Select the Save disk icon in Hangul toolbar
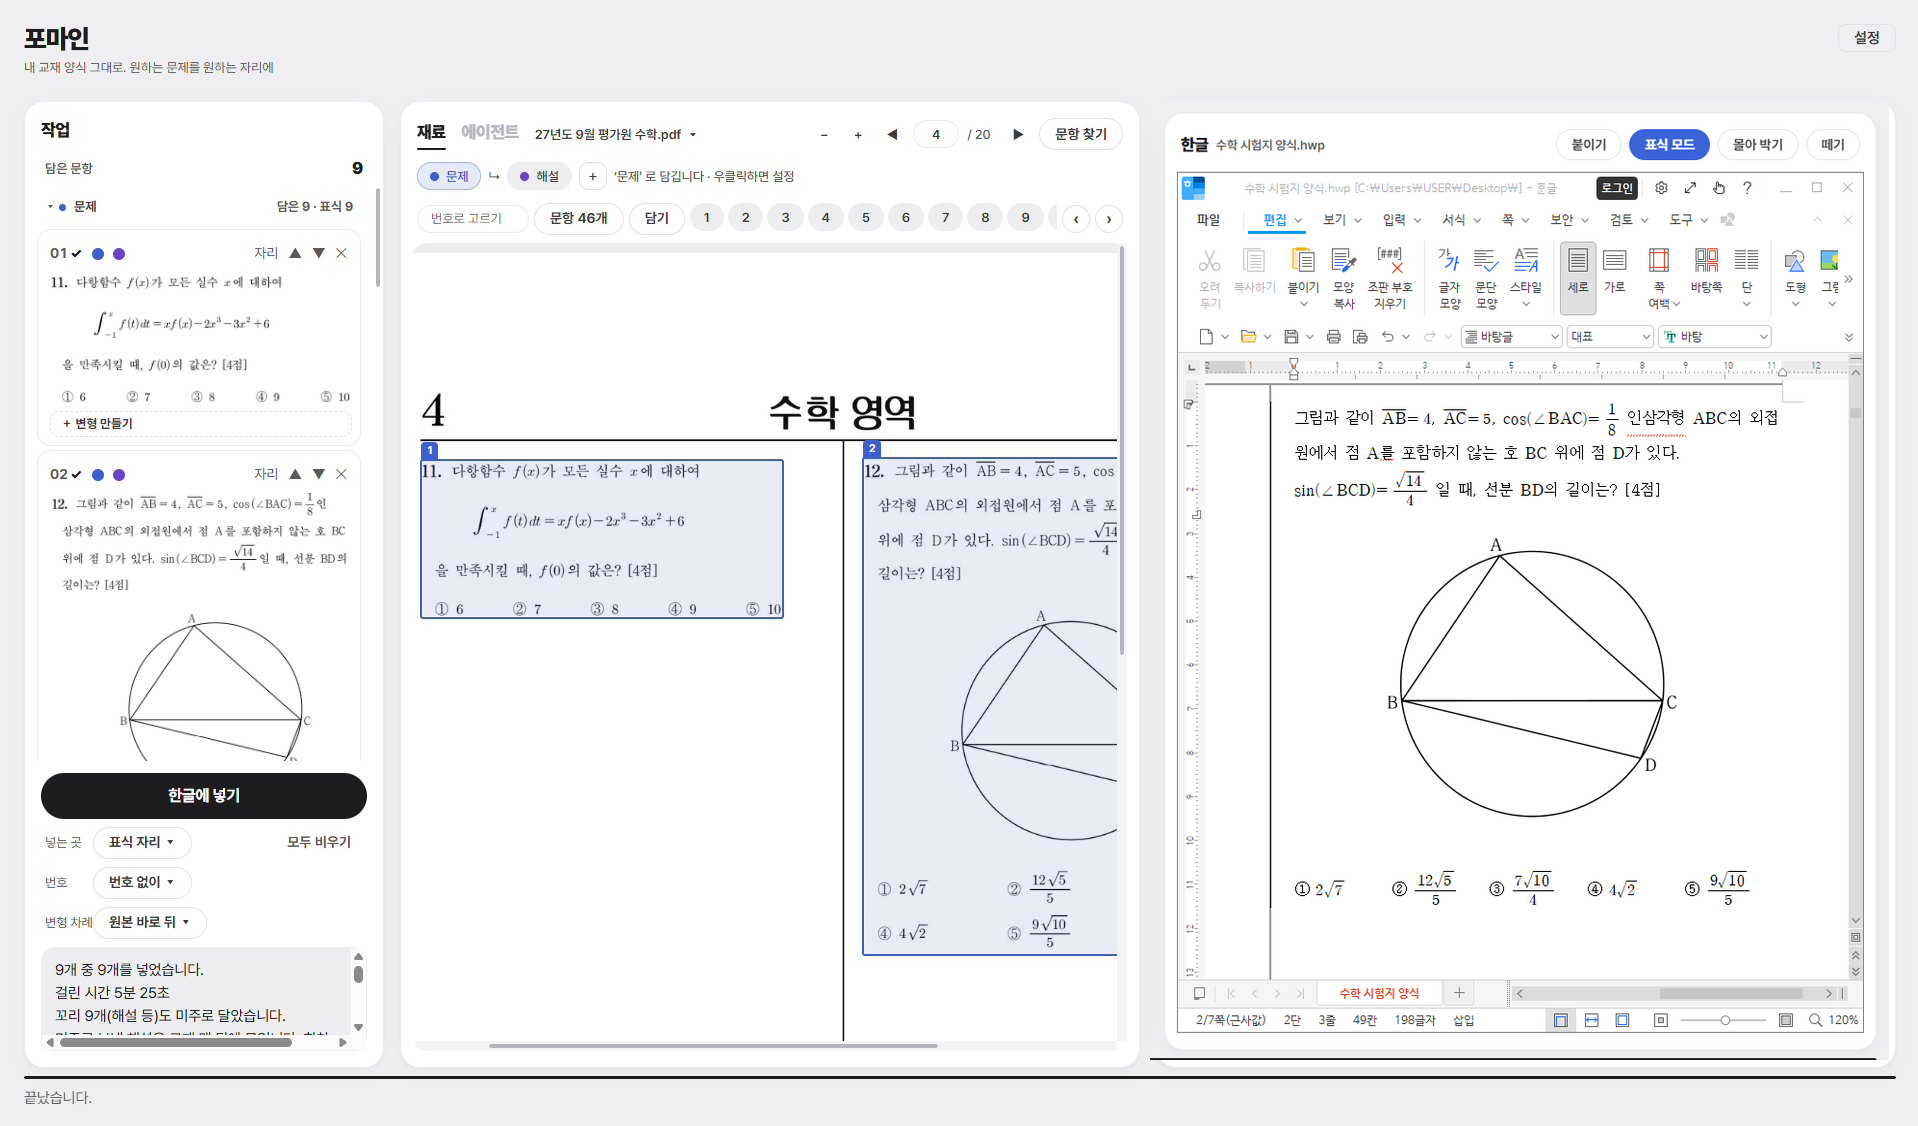Image resolution: width=1918 pixels, height=1126 pixels. click(x=1291, y=337)
